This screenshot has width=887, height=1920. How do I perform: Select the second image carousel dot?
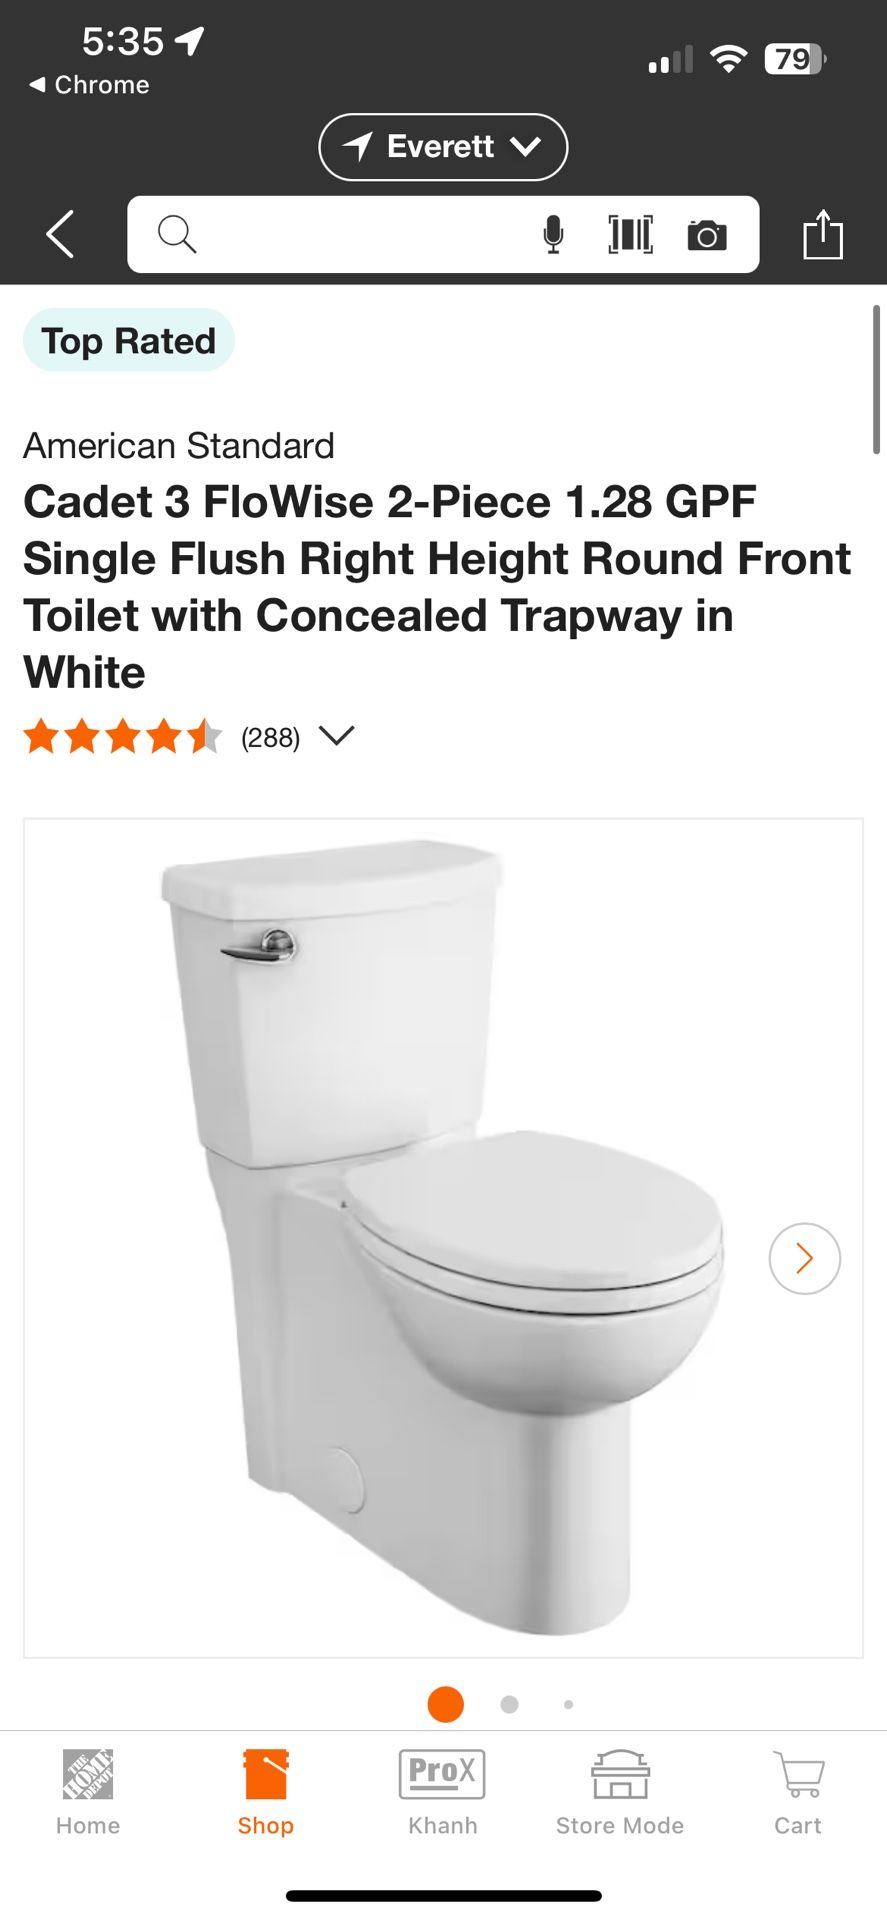[509, 1704]
